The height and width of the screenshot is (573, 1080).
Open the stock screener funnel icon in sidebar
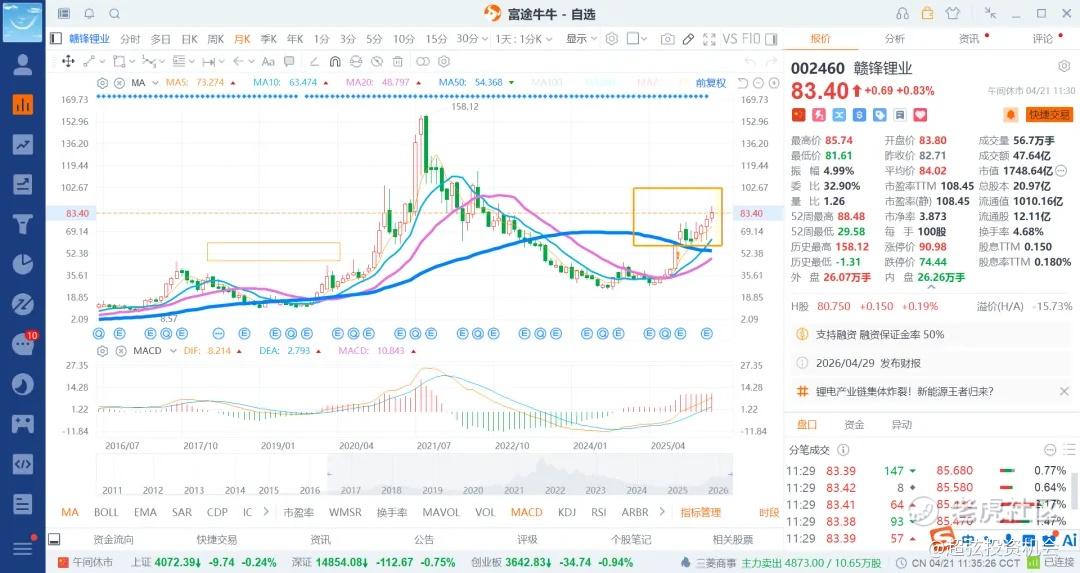point(23,224)
